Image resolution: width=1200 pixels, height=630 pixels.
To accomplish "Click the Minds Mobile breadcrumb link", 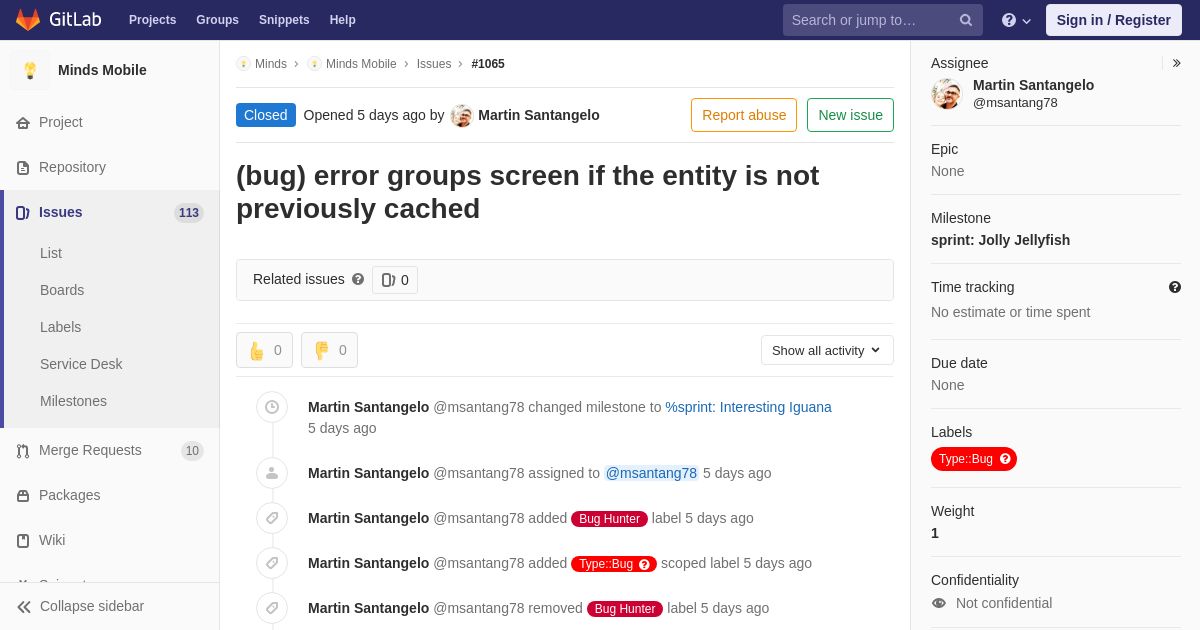I will (x=361, y=64).
